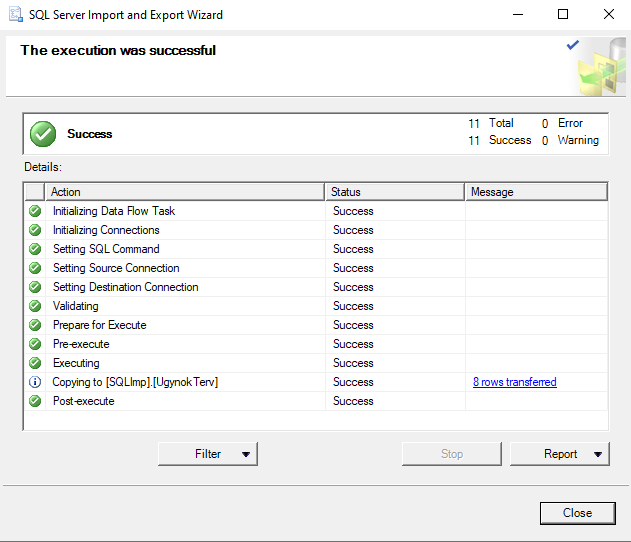Screen dimensions: 631x542
Task: Select the Initializing Connections row text
Action: tap(106, 230)
